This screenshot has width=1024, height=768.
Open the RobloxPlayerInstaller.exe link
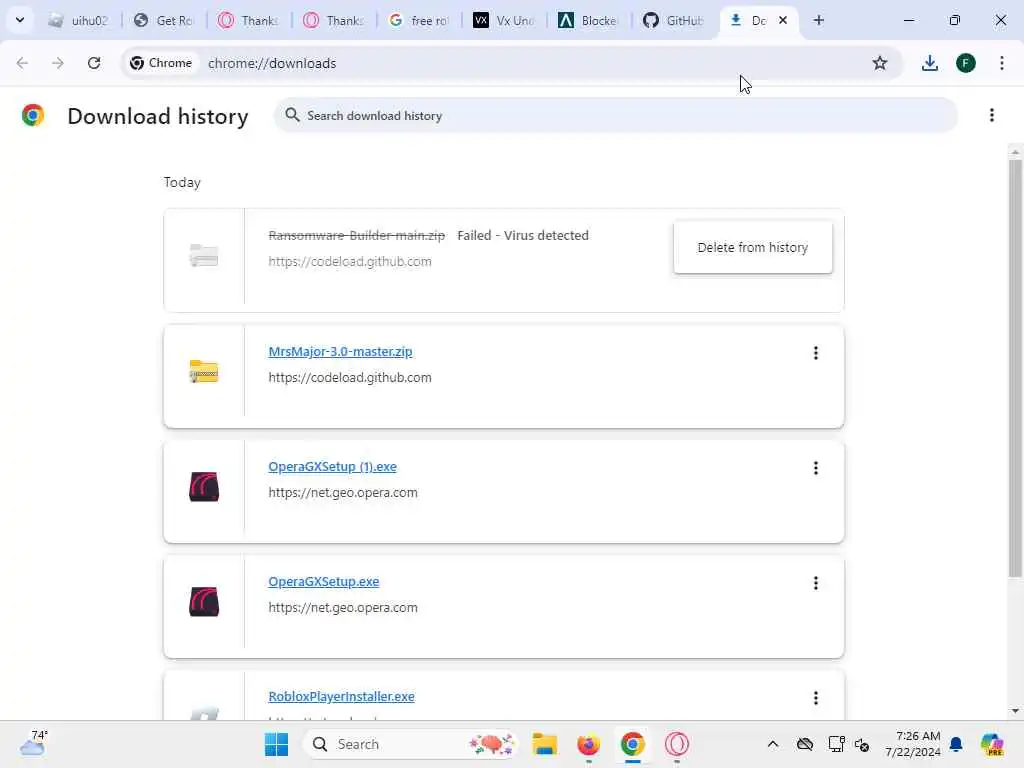click(x=342, y=696)
